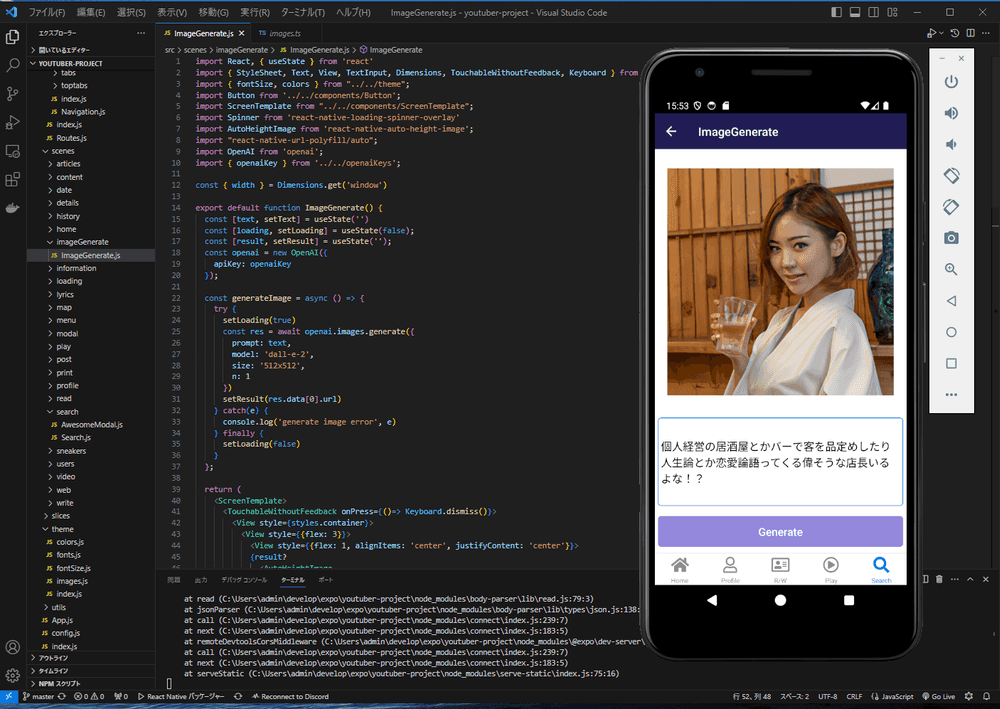Open Run and Debug view
Image resolution: width=1000 pixels, height=709 pixels.
(12, 122)
